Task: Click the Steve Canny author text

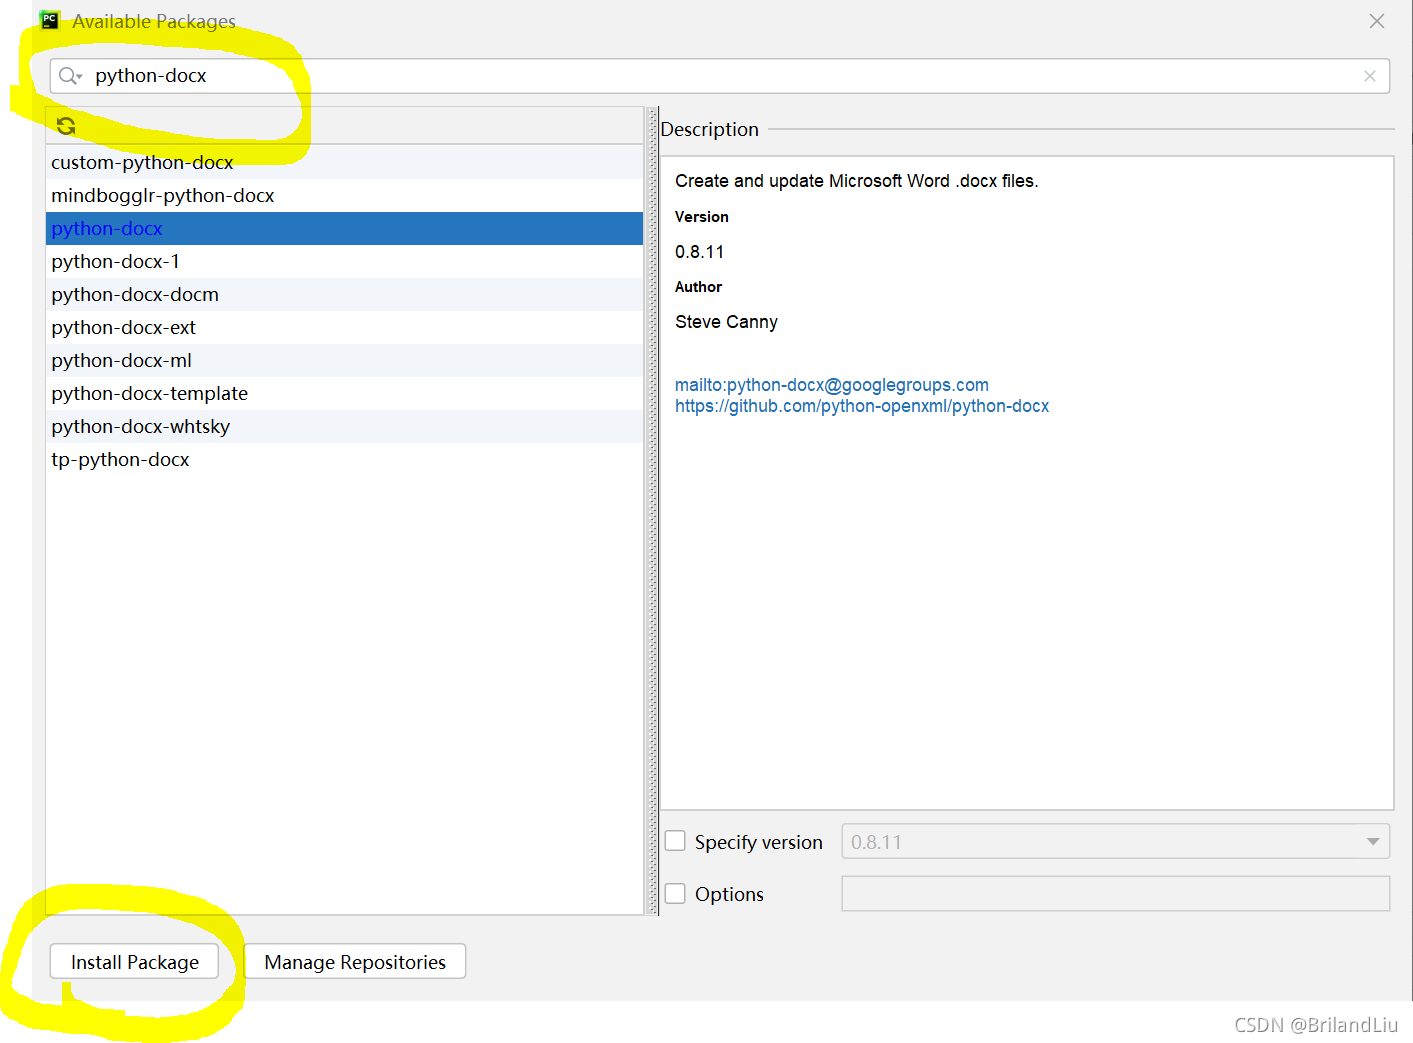Action: [x=726, y=322]
